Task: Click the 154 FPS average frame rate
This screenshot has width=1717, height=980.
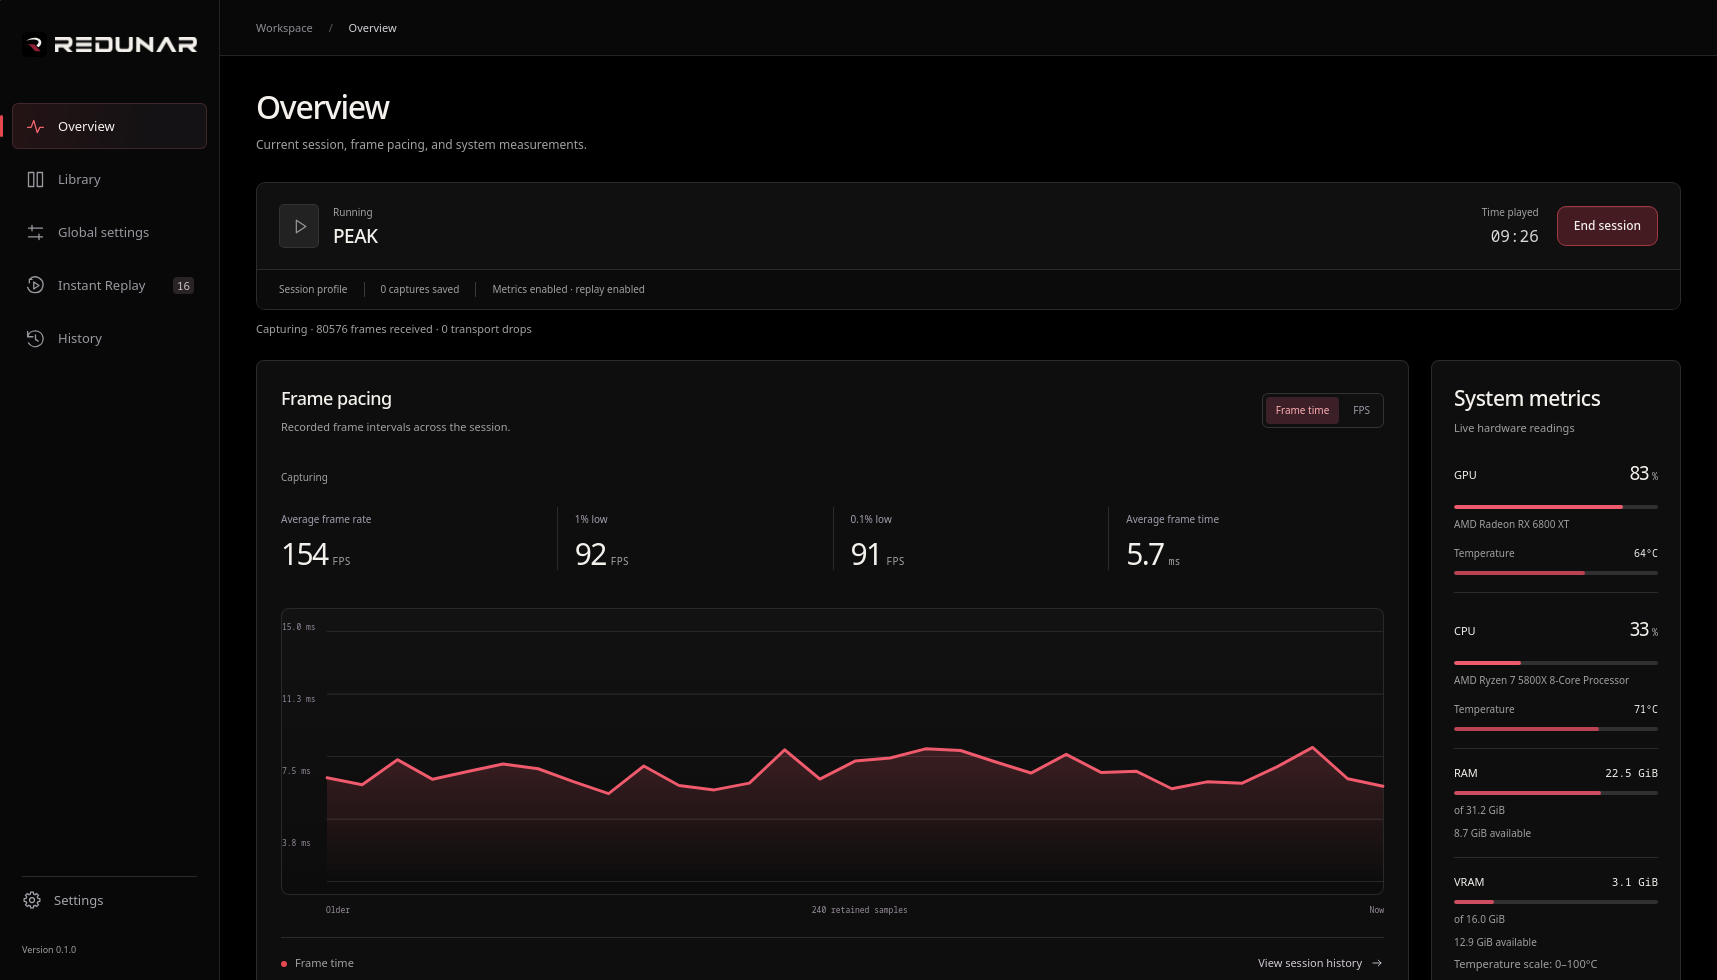Action: (316, 555)
